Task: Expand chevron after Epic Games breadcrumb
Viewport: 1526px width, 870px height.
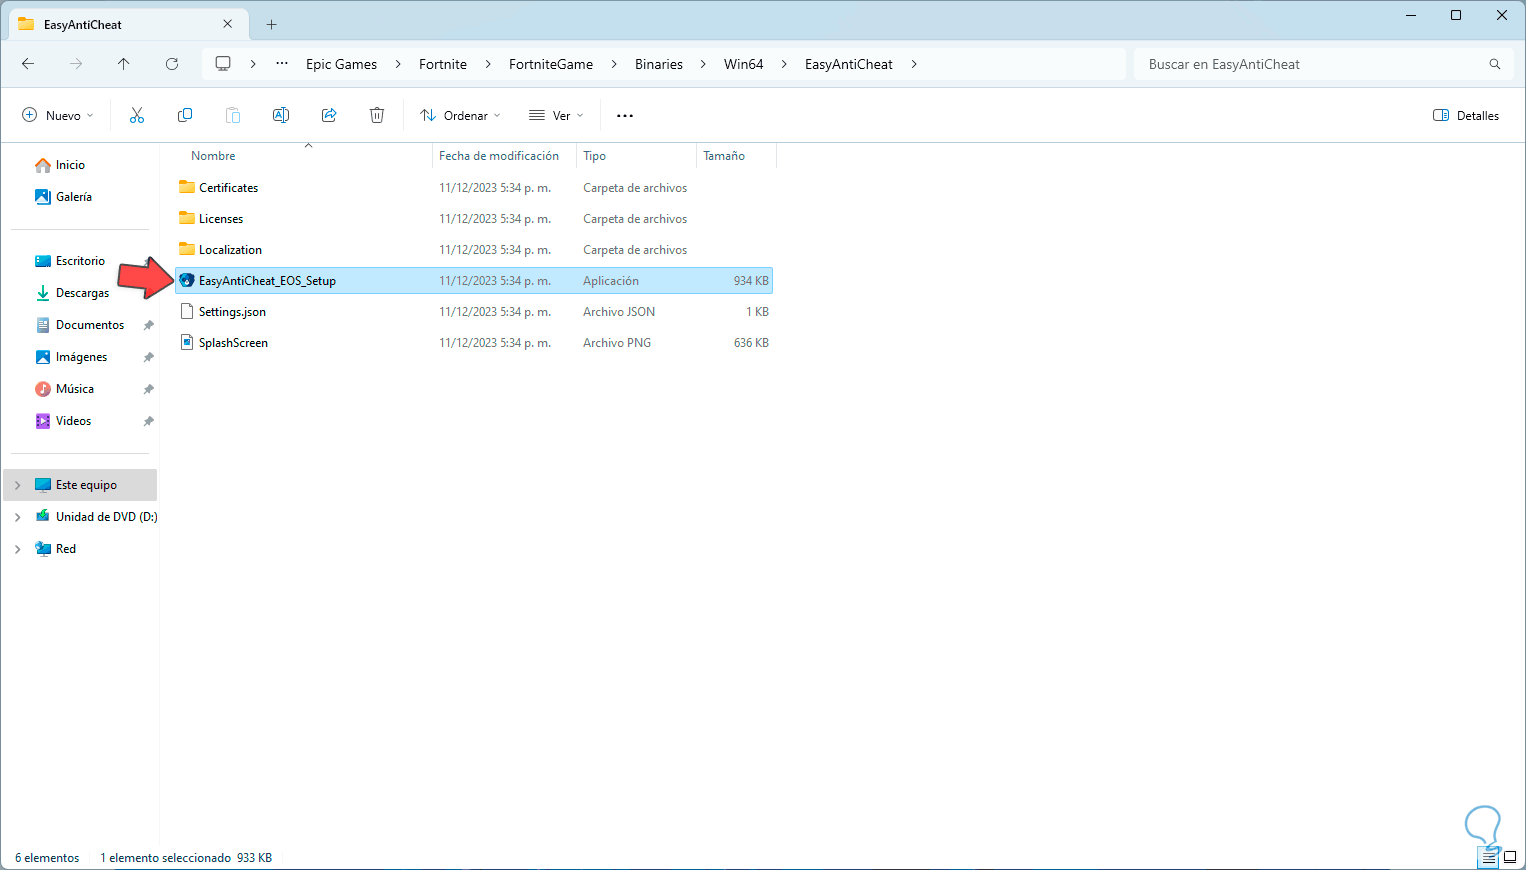Action: tap(398, 64)
